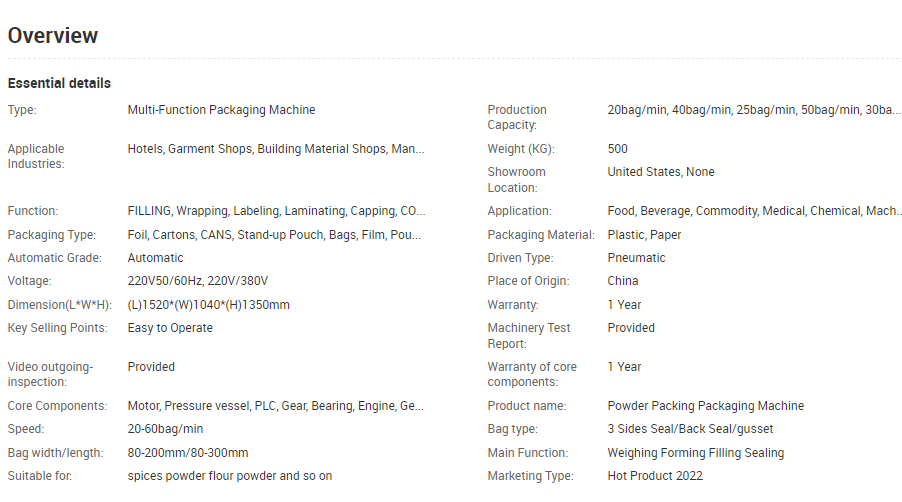Click Weighing Forming Filling Sealing text
Viewport: 902px width, 502px height.
point(695,453)
